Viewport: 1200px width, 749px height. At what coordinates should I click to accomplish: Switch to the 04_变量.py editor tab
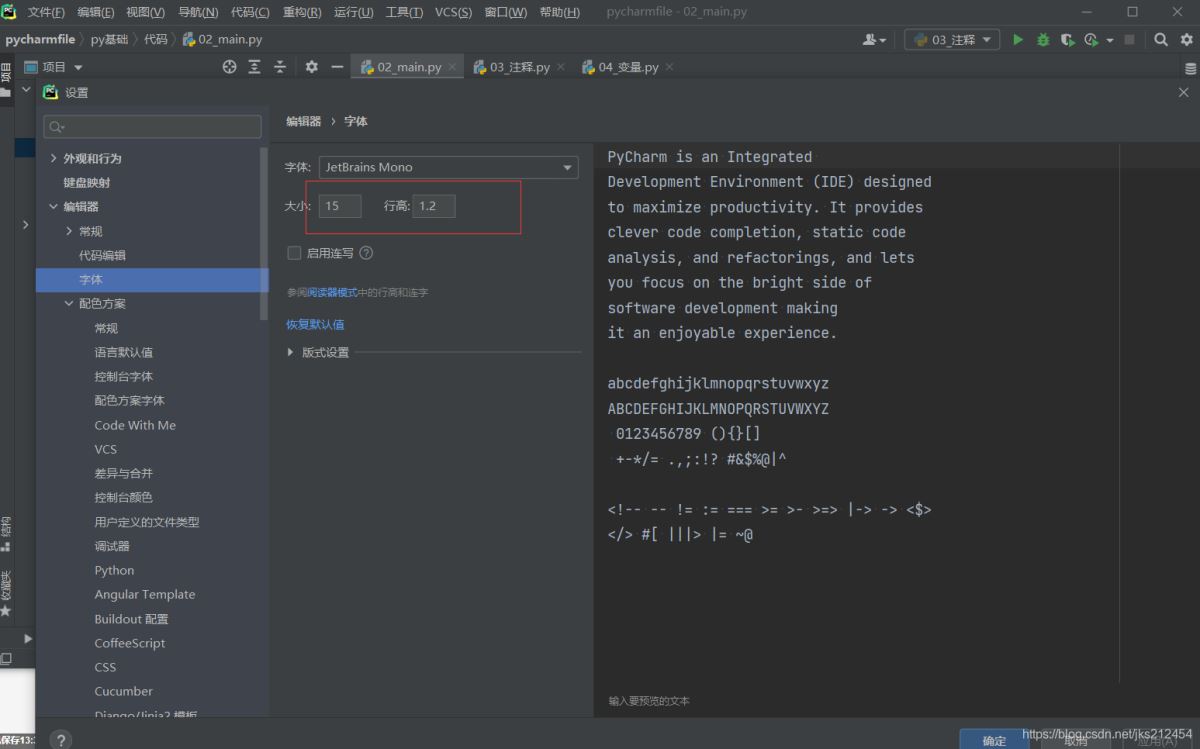click(628, 67)
